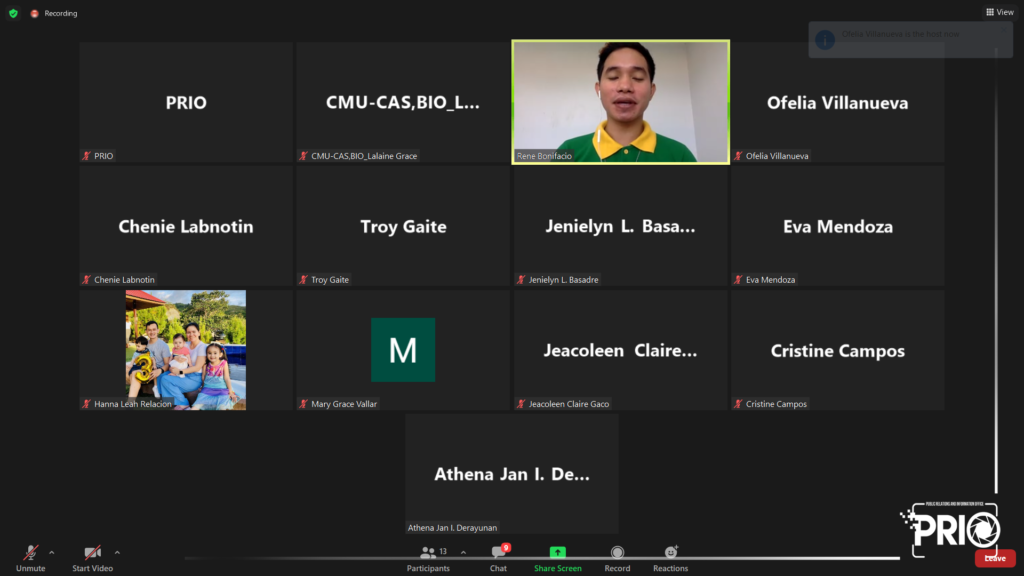The width and height of the screenshot is (1024, 576).
Task: Select Rene Bonifacio's video tile
Action: (x=620, y=101)
